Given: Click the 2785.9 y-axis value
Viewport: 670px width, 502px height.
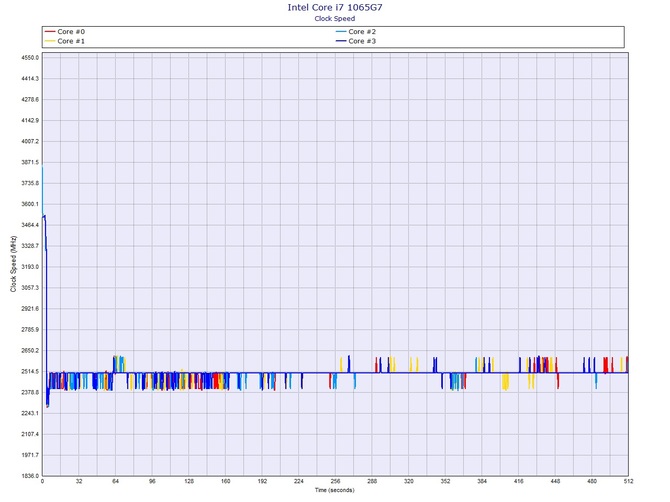Looking at the screenshot, I should [30, 330].
